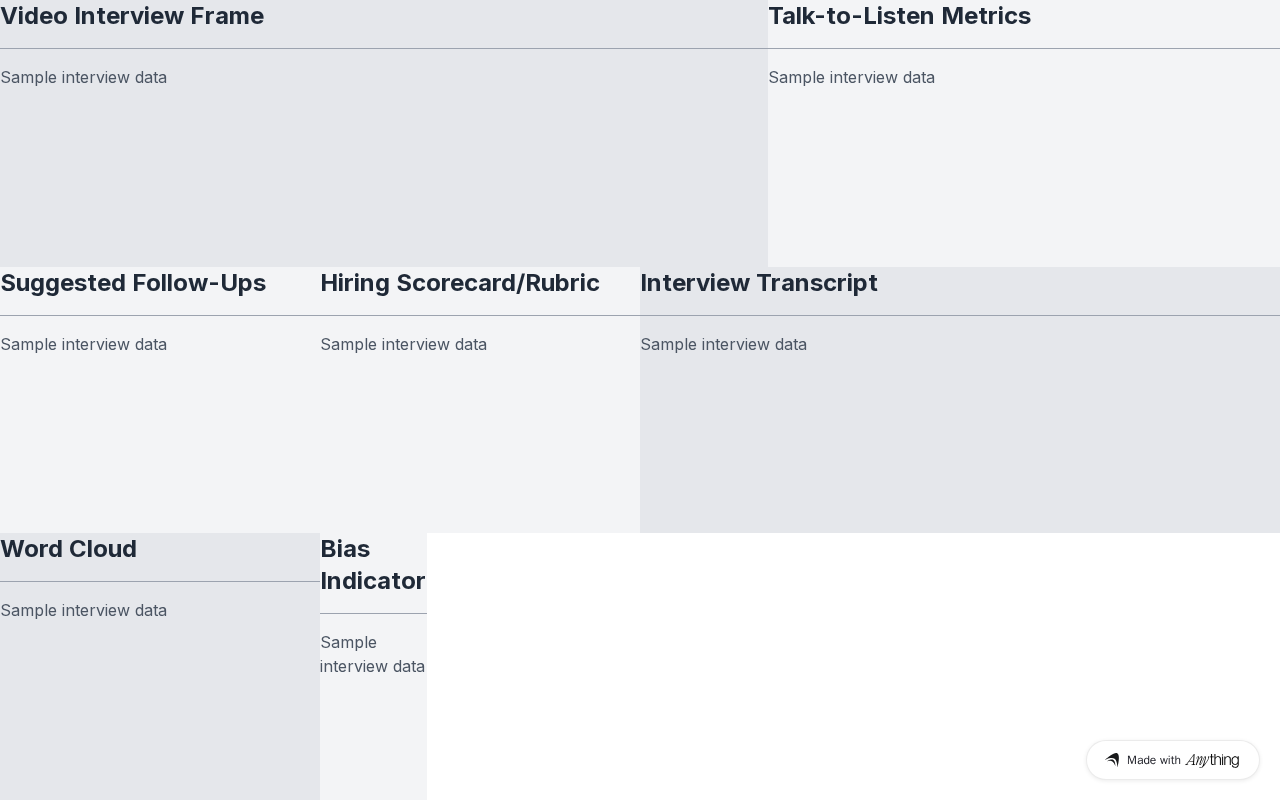Select the Video Interview Frame heading

pyautogui.click(x=132, y=16)
